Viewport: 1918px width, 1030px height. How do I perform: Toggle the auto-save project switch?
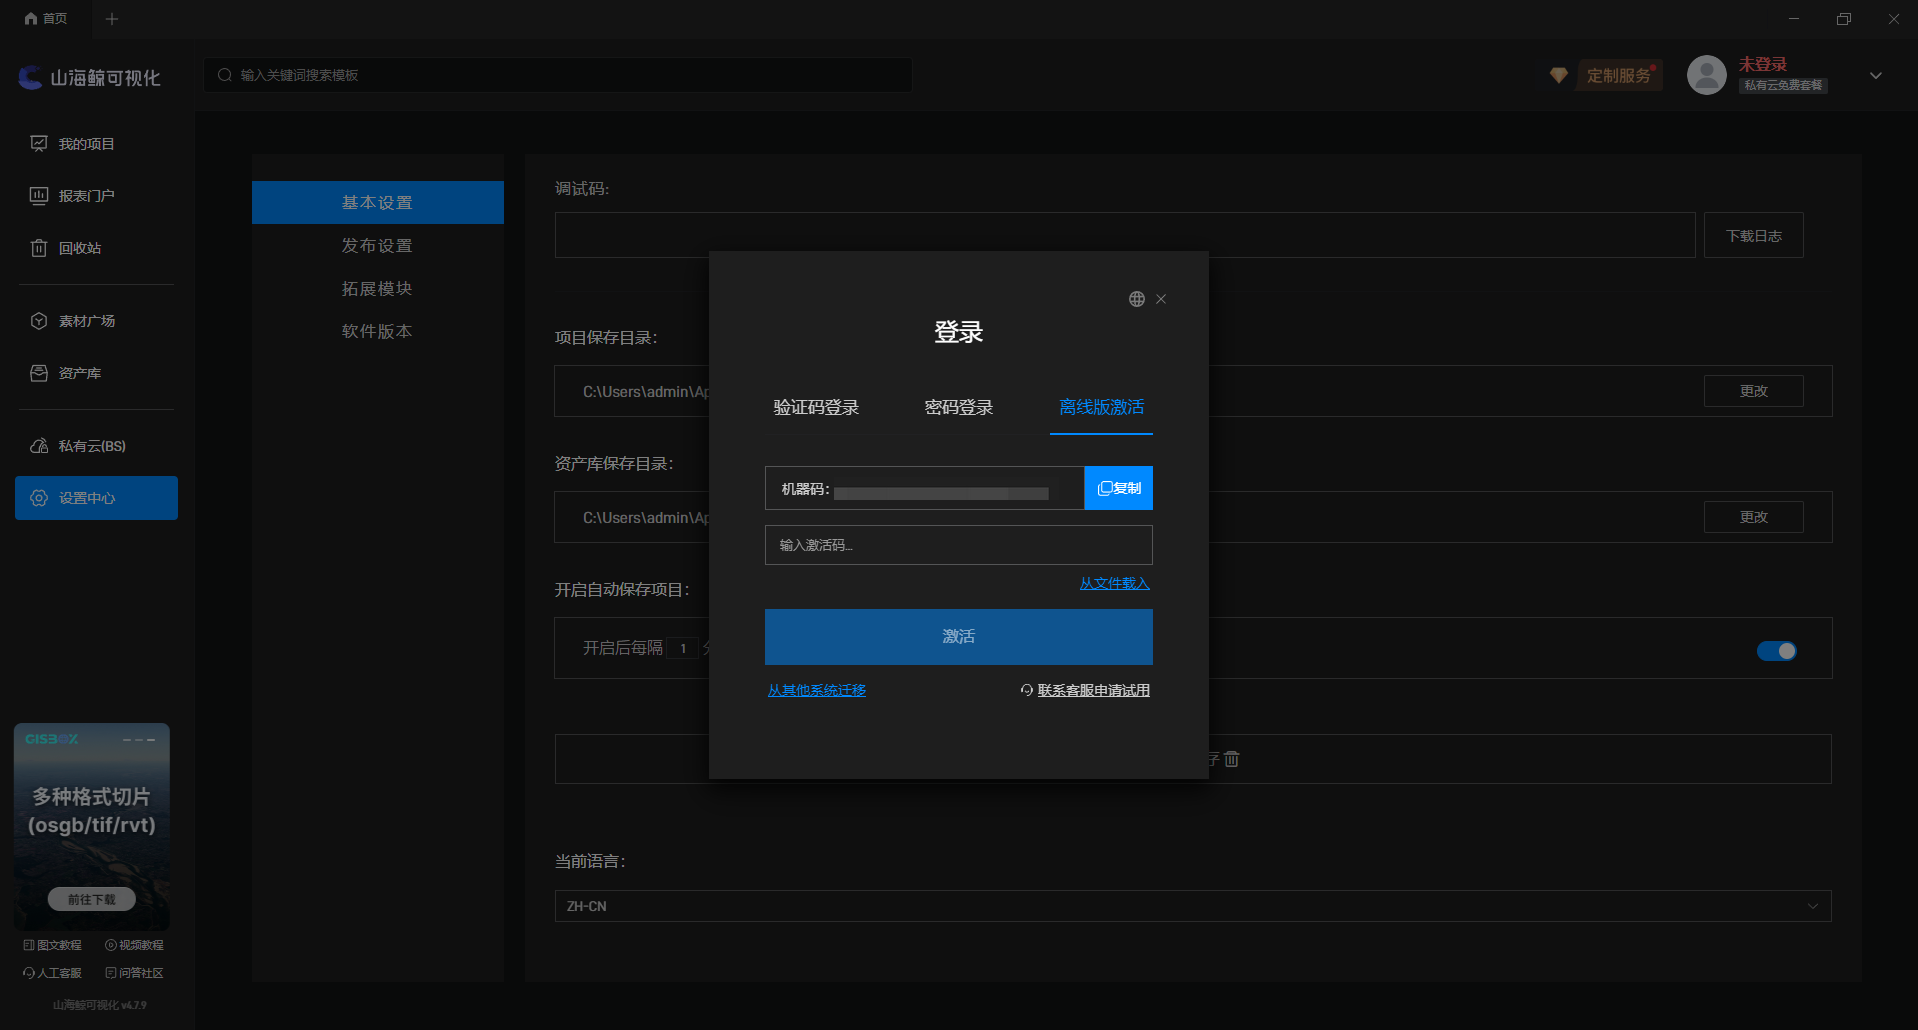(1777, 651)
